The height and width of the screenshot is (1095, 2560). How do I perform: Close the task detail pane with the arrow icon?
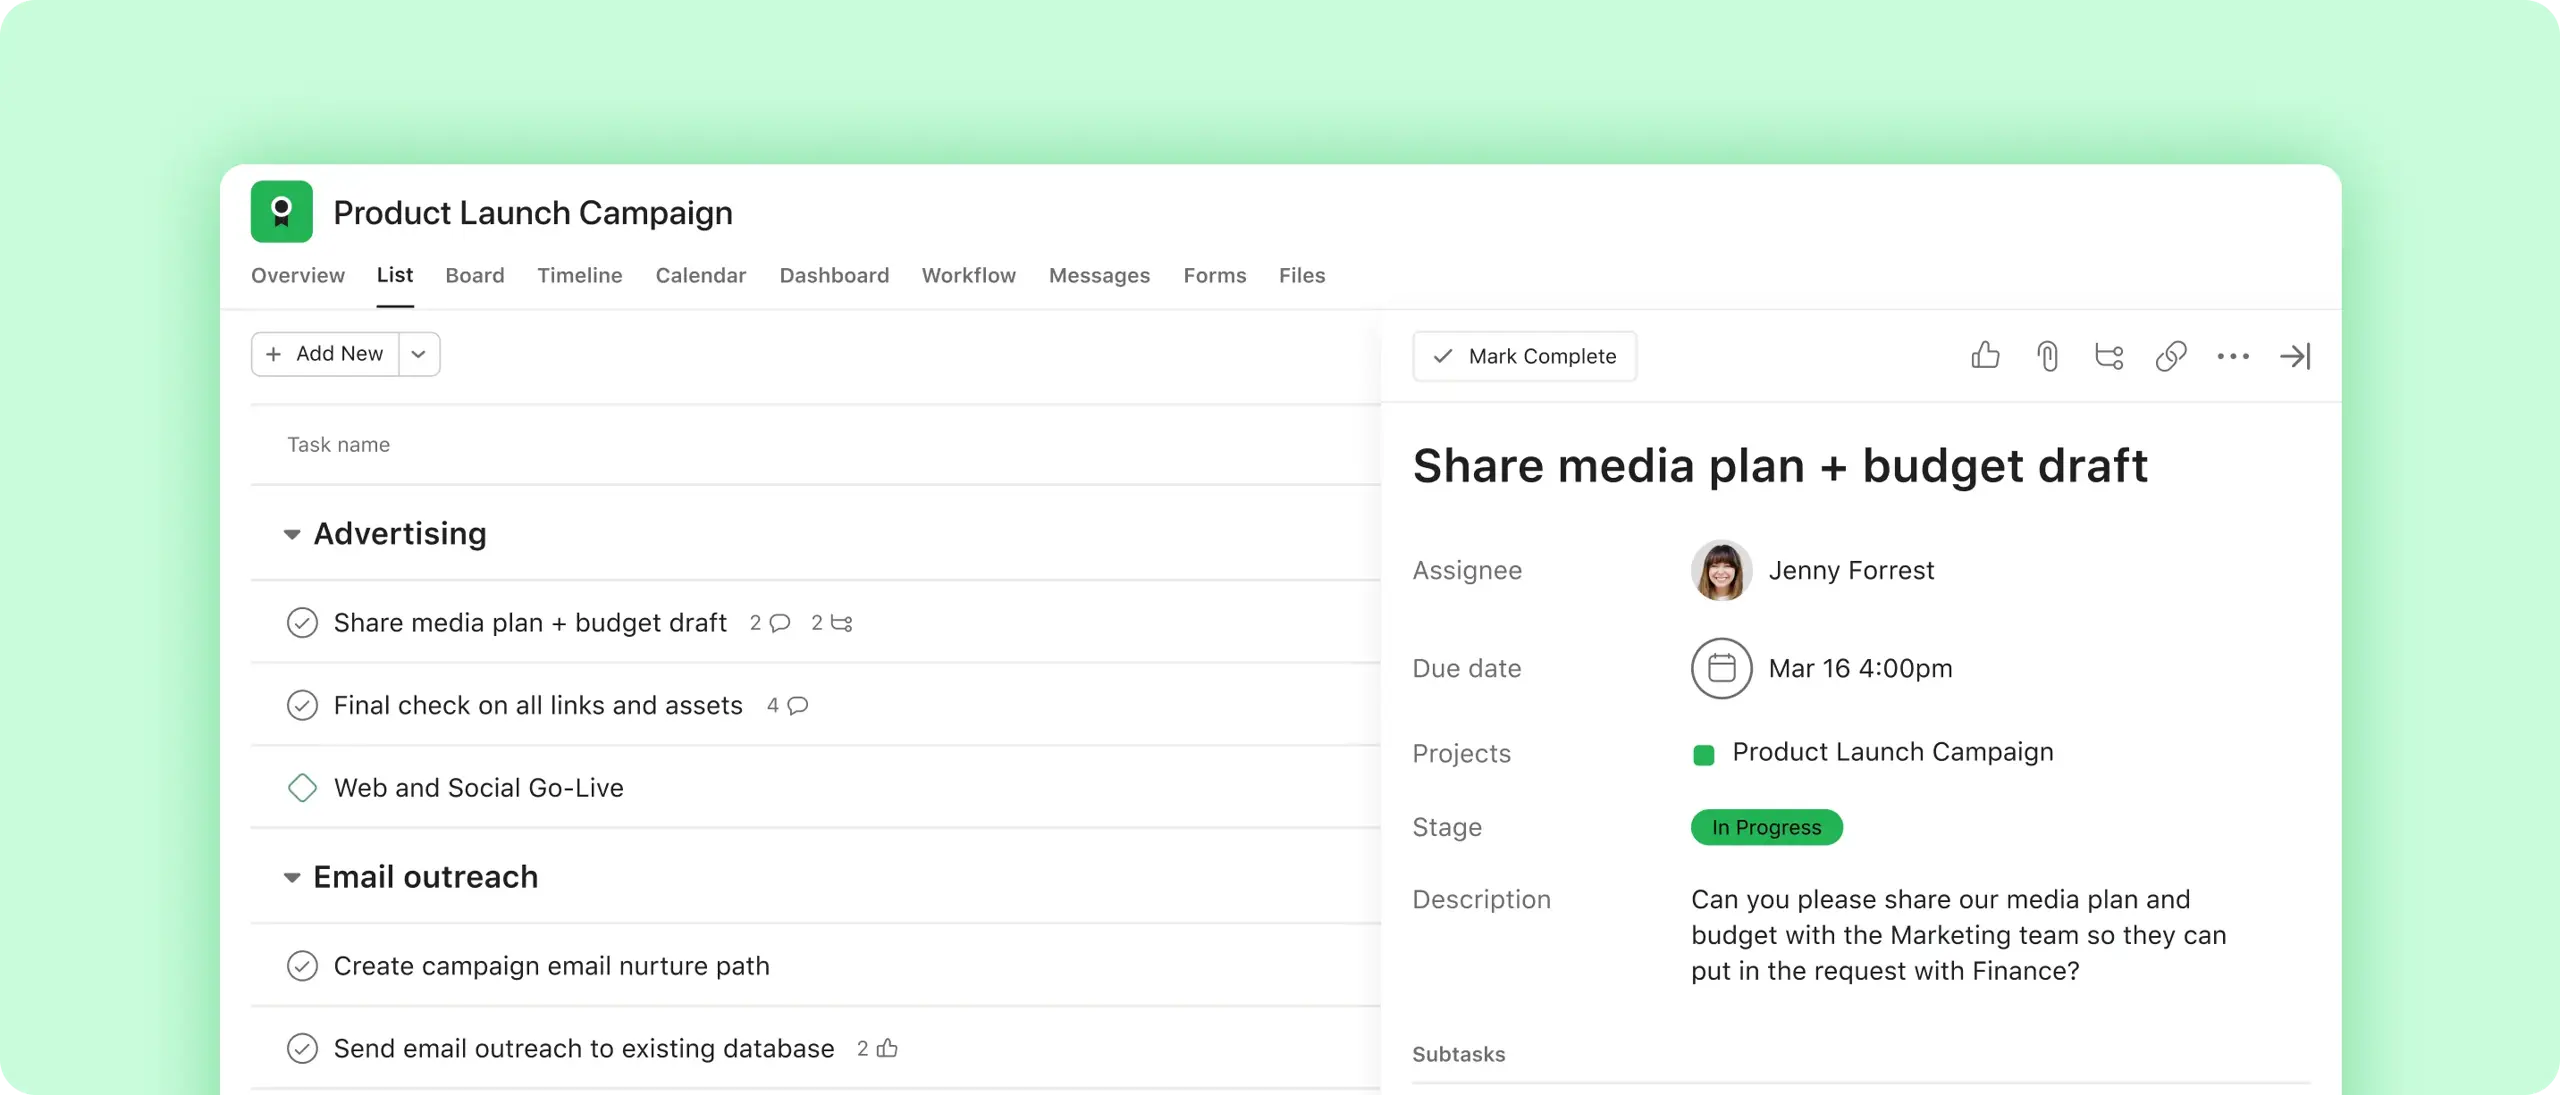click(x=2295, y=356)
